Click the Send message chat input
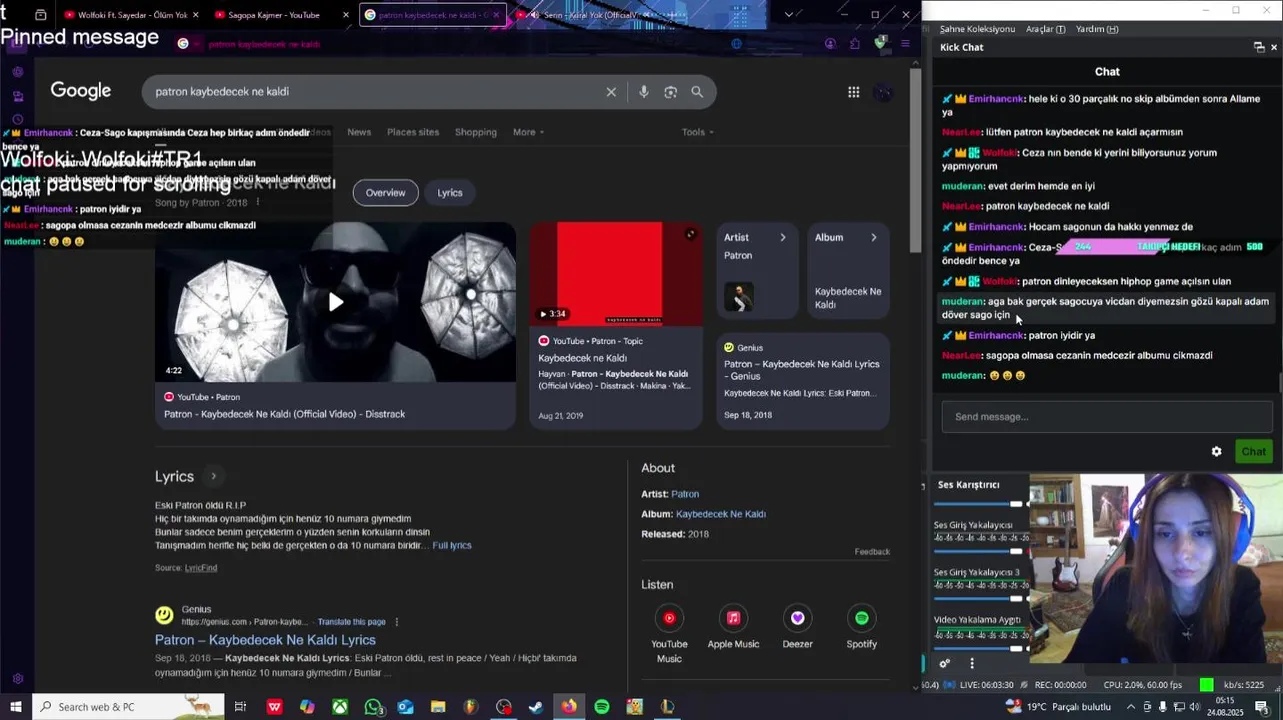 [1106, 417]
